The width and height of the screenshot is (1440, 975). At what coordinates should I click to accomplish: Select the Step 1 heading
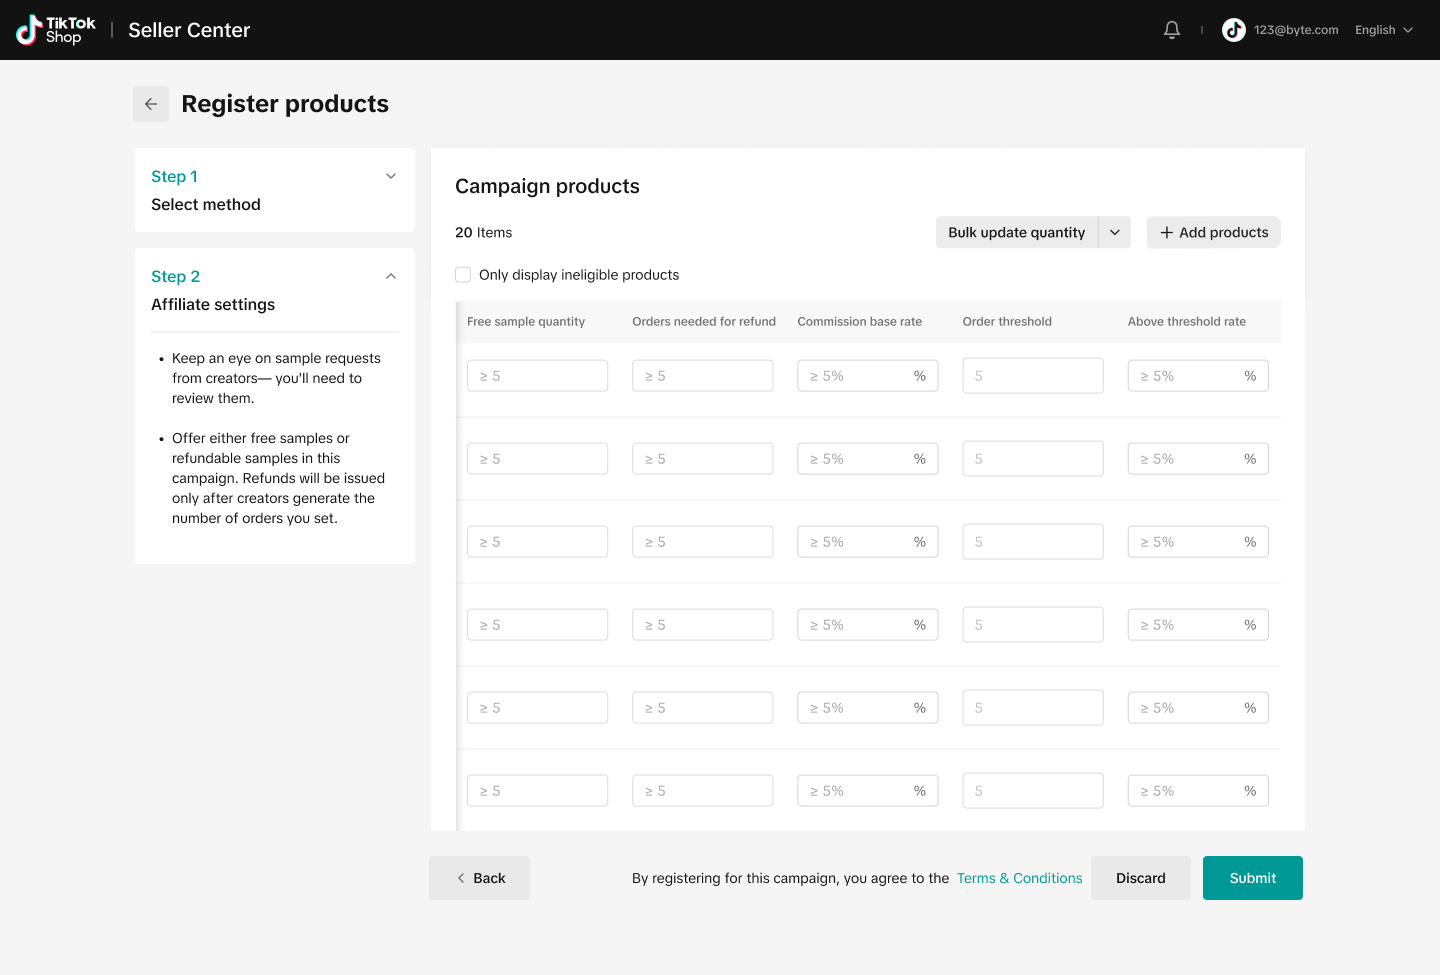pyautogui.click(x=174, y=176)
